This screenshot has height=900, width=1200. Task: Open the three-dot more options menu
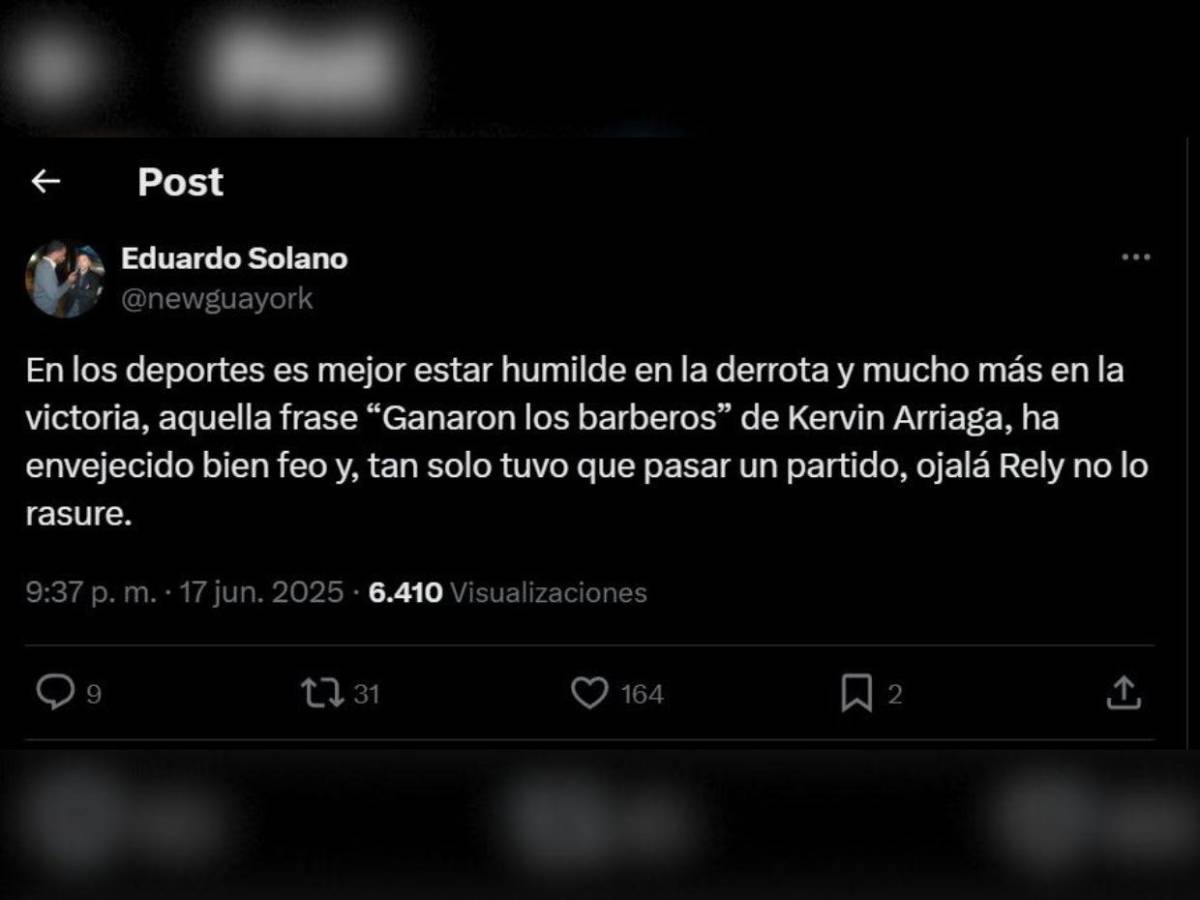coord(1136,257)
